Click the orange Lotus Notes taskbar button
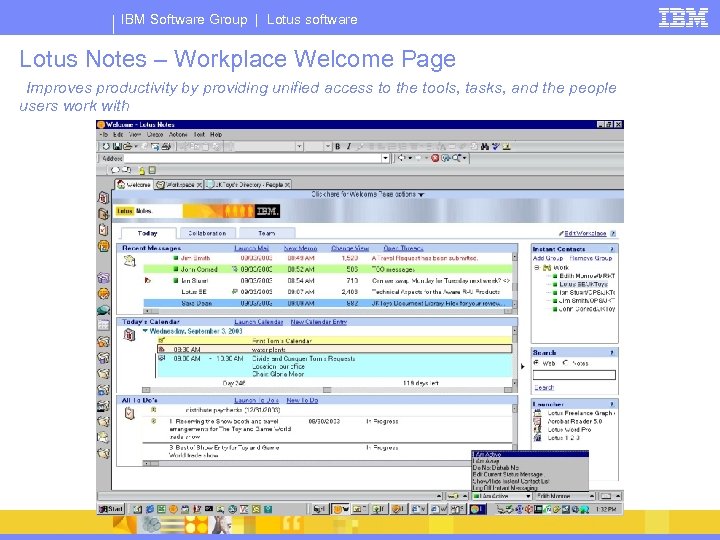The width and height of the screenshot is (720, 540). click(x=340, y=509)
